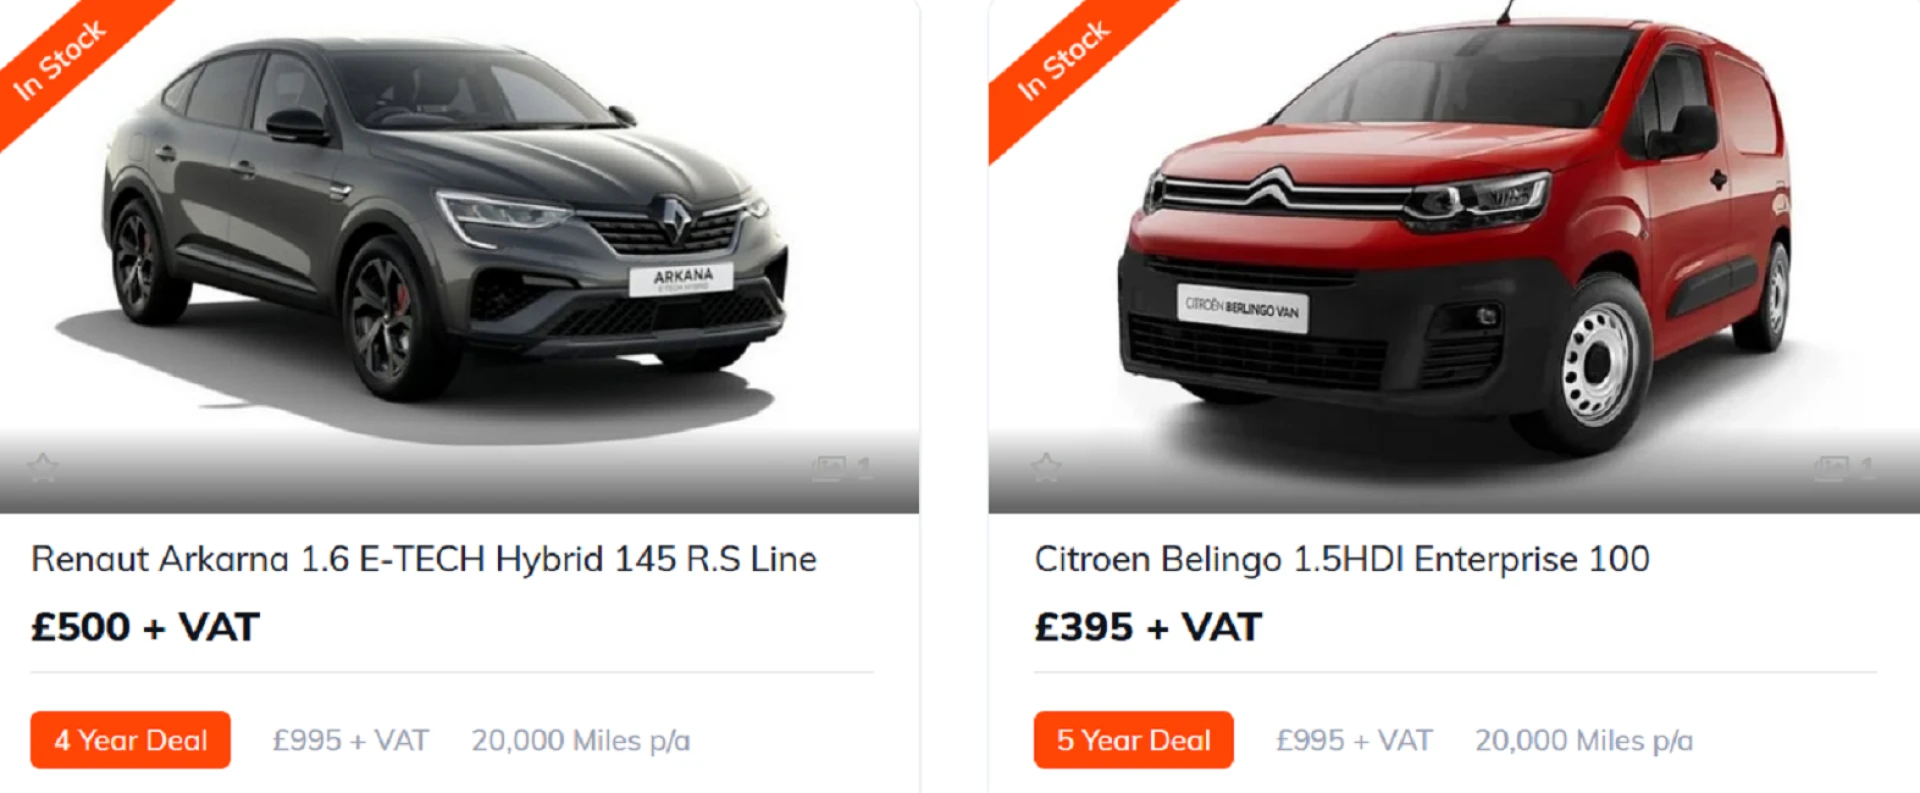Click the In Stock ribbon on Renault card
1920x793 pixels.
pos(62,60)
